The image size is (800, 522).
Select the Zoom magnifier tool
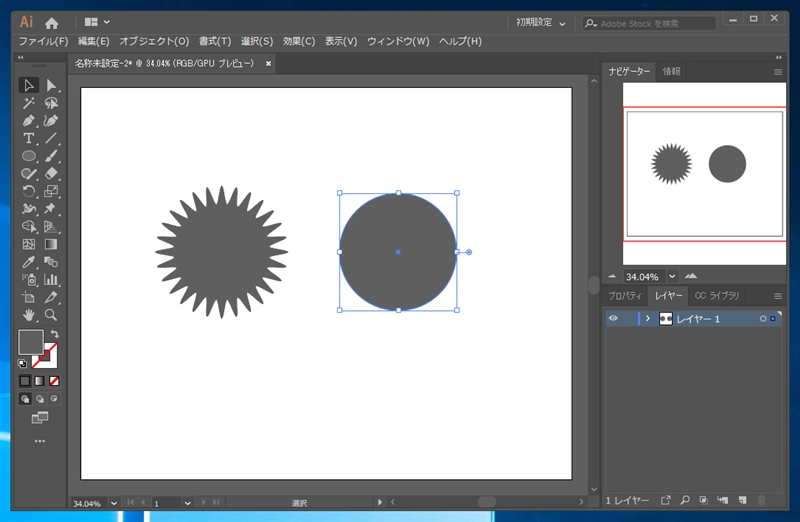[x=51, y=315]
